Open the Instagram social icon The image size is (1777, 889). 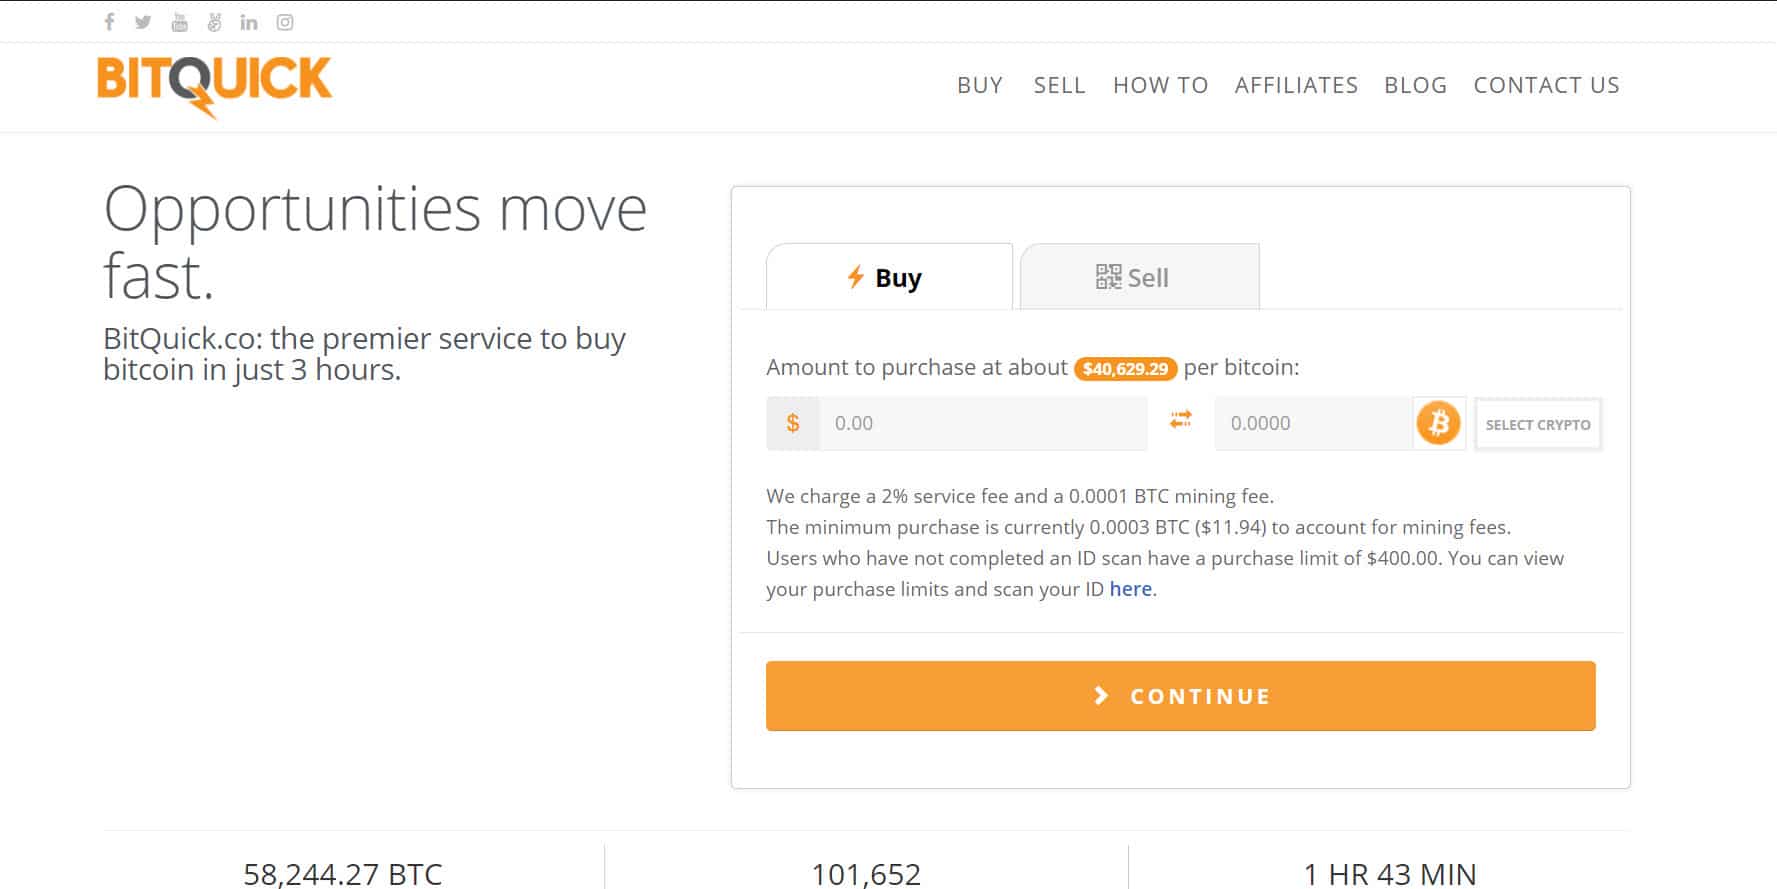click(x=285, y=22)
